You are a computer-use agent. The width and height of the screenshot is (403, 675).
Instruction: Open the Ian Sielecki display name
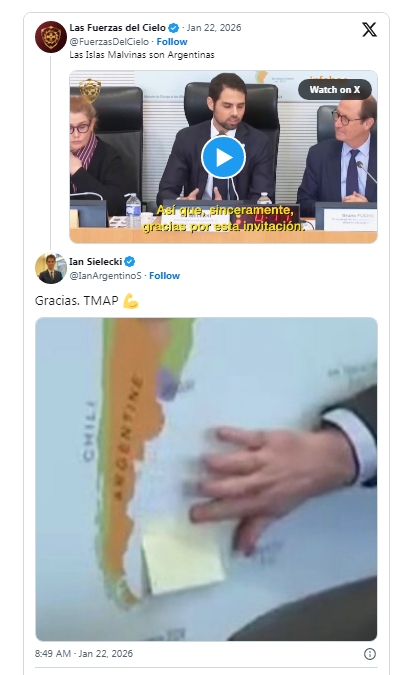(x=96, y=261)
